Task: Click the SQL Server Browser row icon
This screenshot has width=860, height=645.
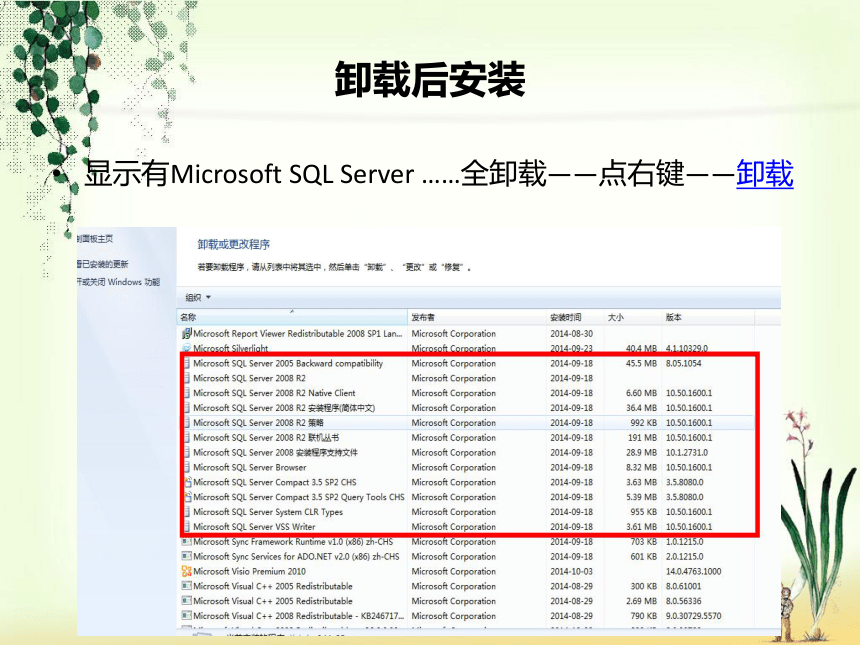Action: point(186,467)
